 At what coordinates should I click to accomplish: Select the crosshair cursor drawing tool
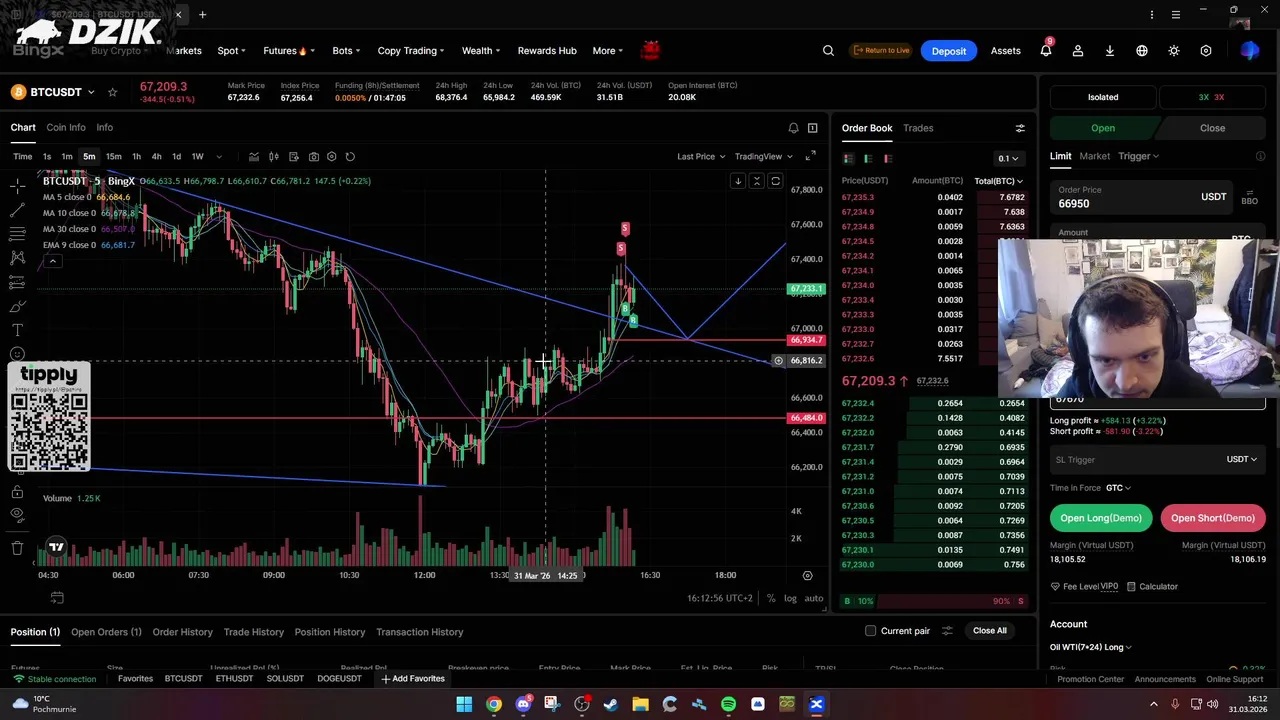(17, 187)
